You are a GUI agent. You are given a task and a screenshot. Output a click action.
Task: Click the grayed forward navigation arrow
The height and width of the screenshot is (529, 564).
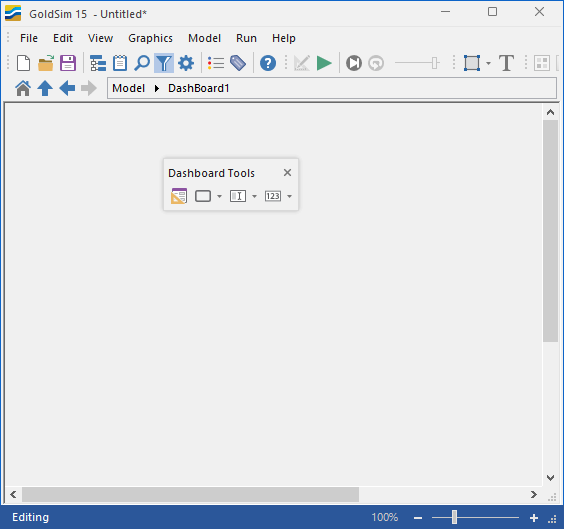click(x=89, y=88)
